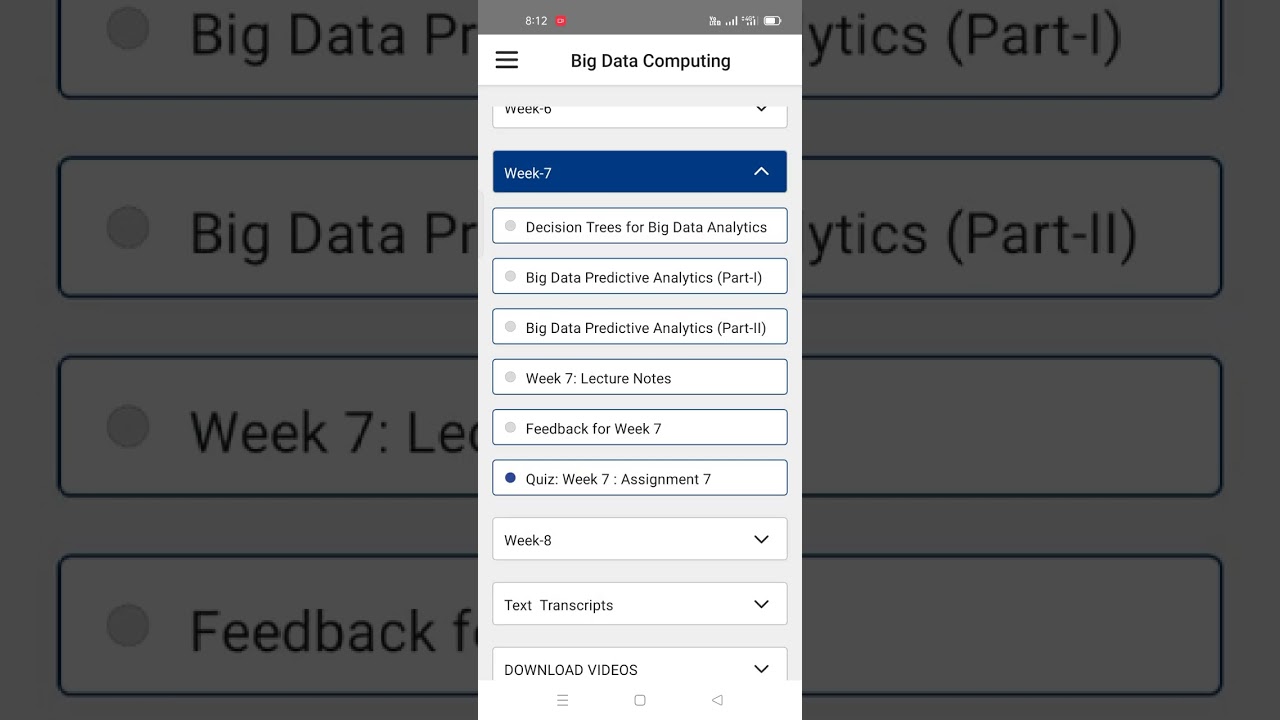Viewport: 1280px width, 720px height.
Task: Open the hamburger menu icon
Action: click(x=507, y=60)
